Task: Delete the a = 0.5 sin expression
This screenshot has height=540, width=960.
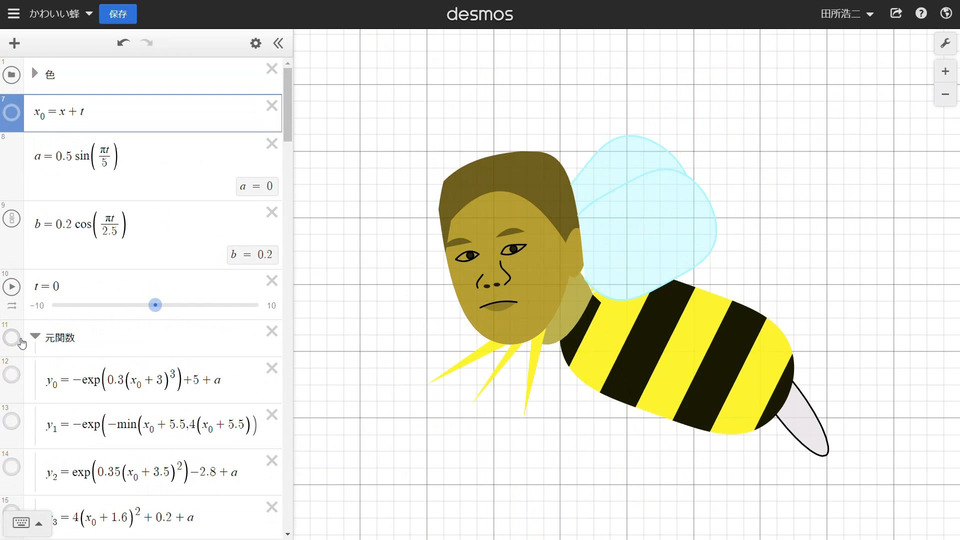Action: [272, 144]
